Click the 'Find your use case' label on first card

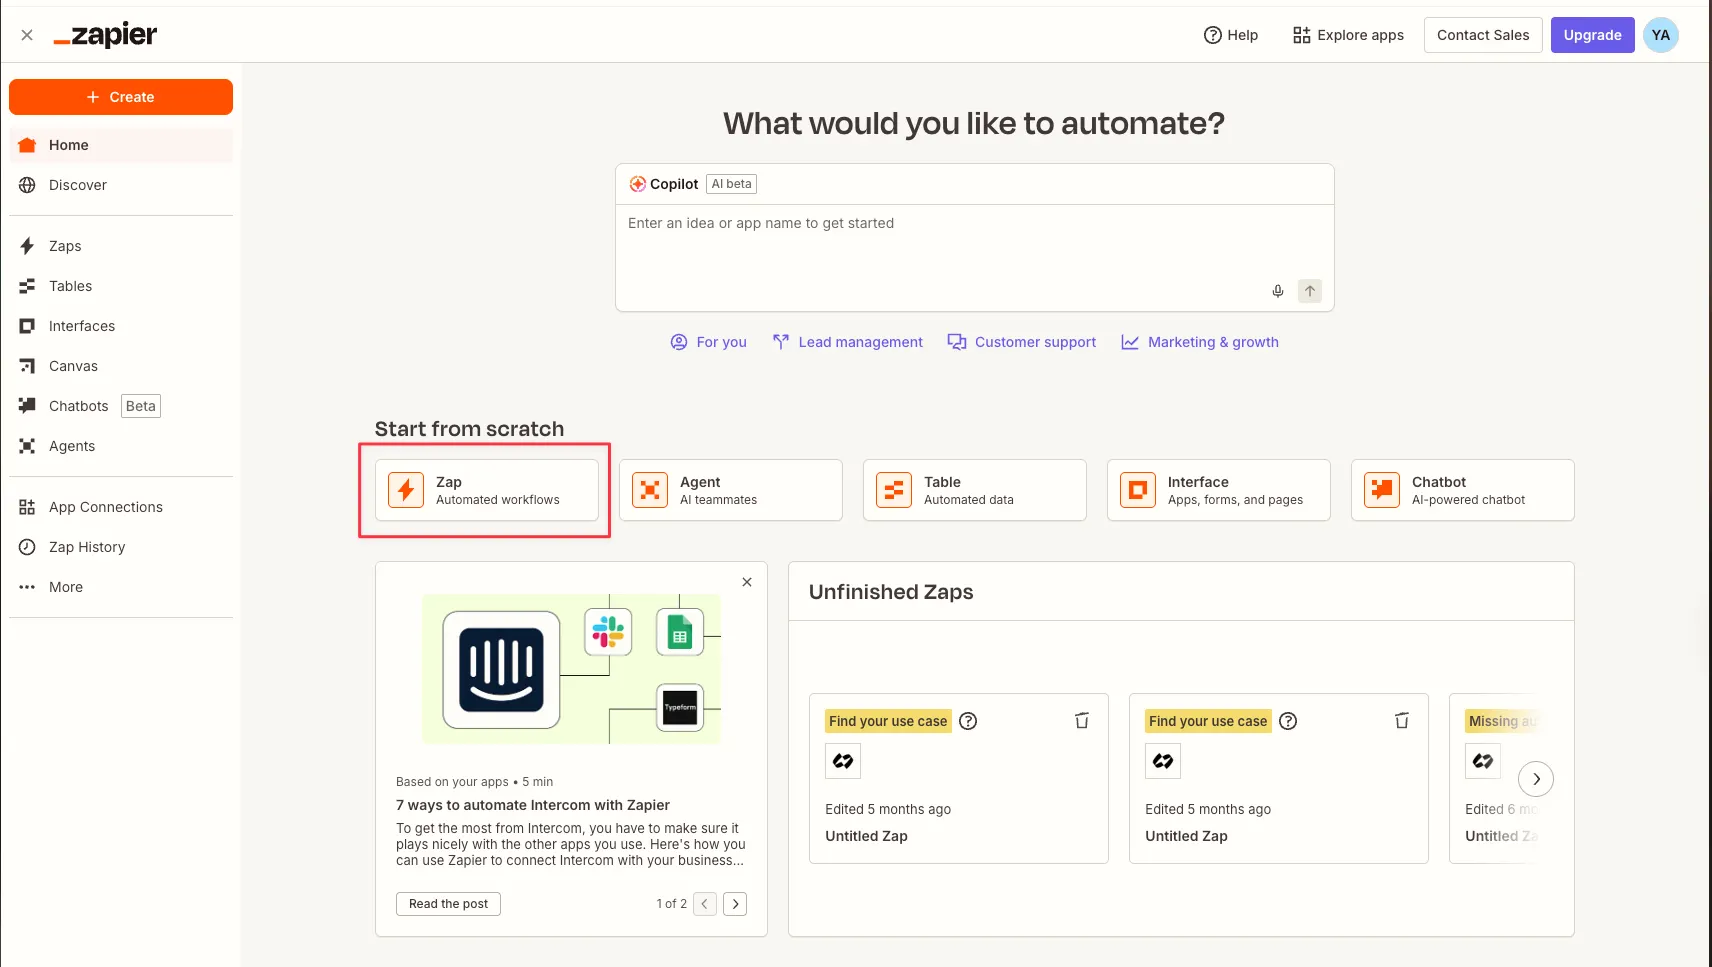pyautogui.click(x=888, y=721)
